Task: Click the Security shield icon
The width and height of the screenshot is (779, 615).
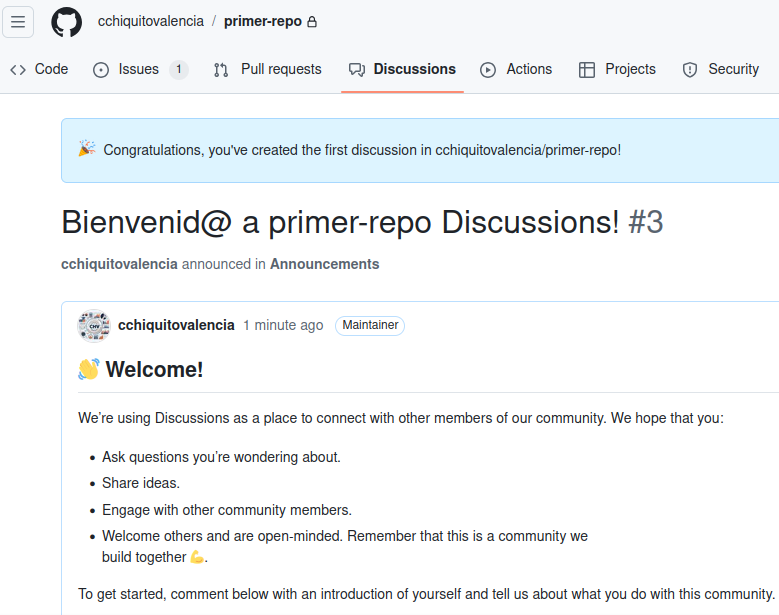Action: pyautogui.click(x=690, y=70)
